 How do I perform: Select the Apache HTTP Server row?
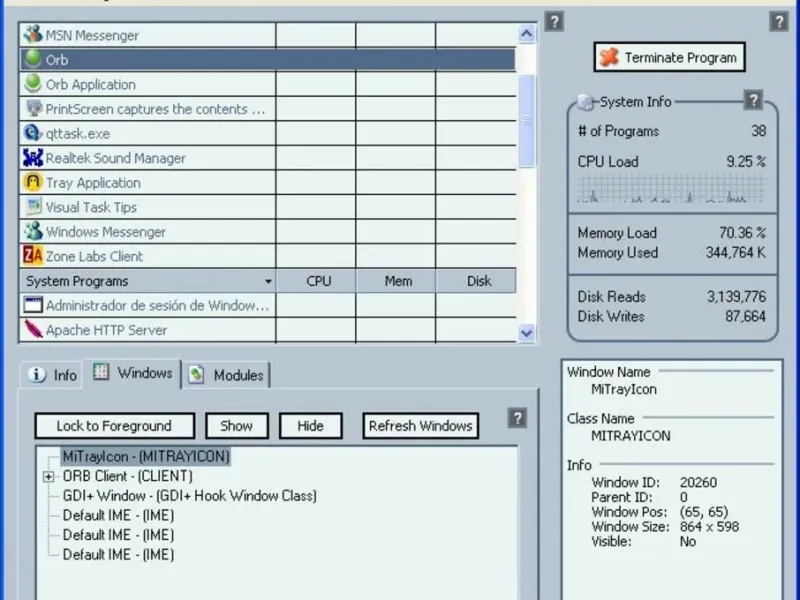tap(268, 330)
